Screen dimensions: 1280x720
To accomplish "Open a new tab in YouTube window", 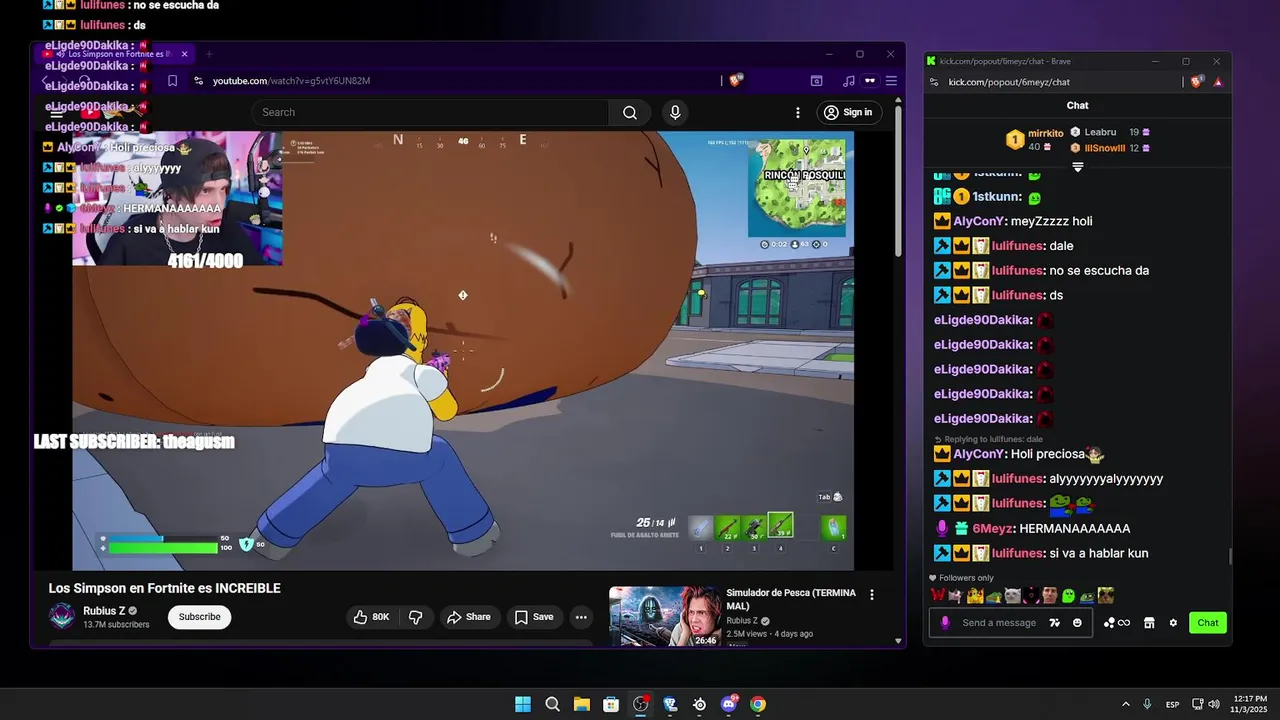I will coord(209,54).
